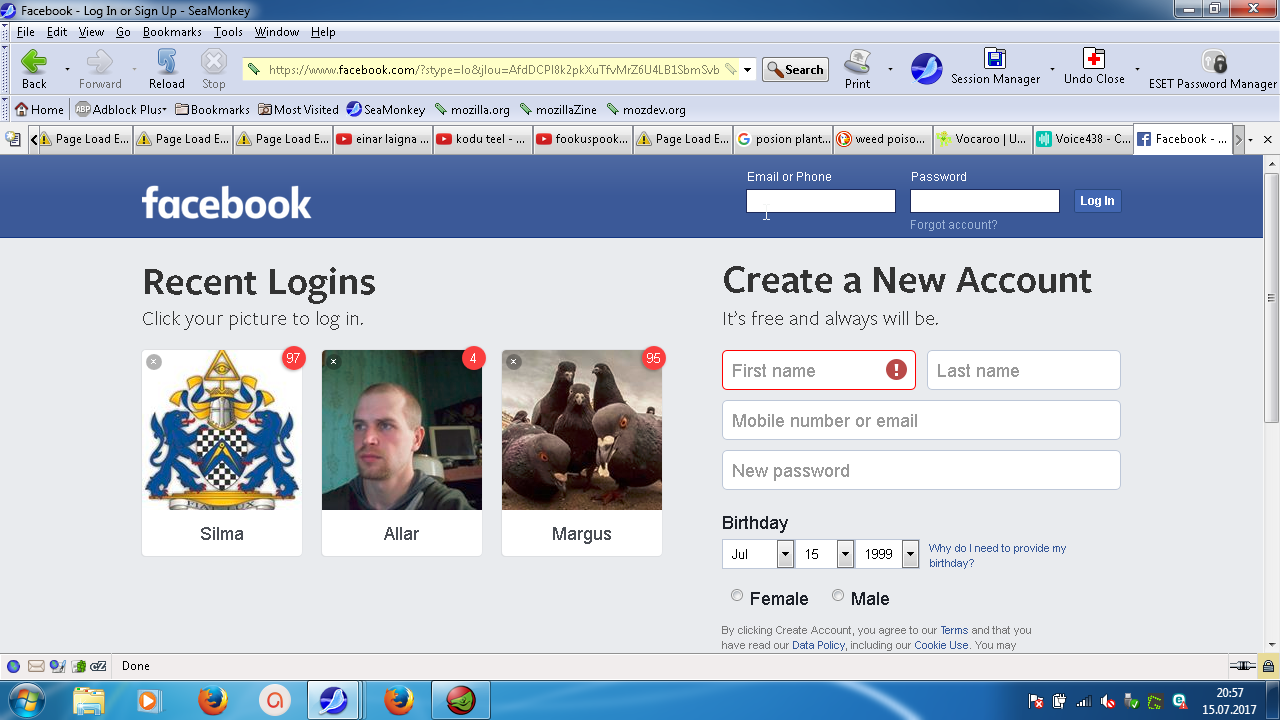Viewport: 1280px width, 720px height.
Task: Expand the URL bar history dropdown
Action: coord(747,70)
